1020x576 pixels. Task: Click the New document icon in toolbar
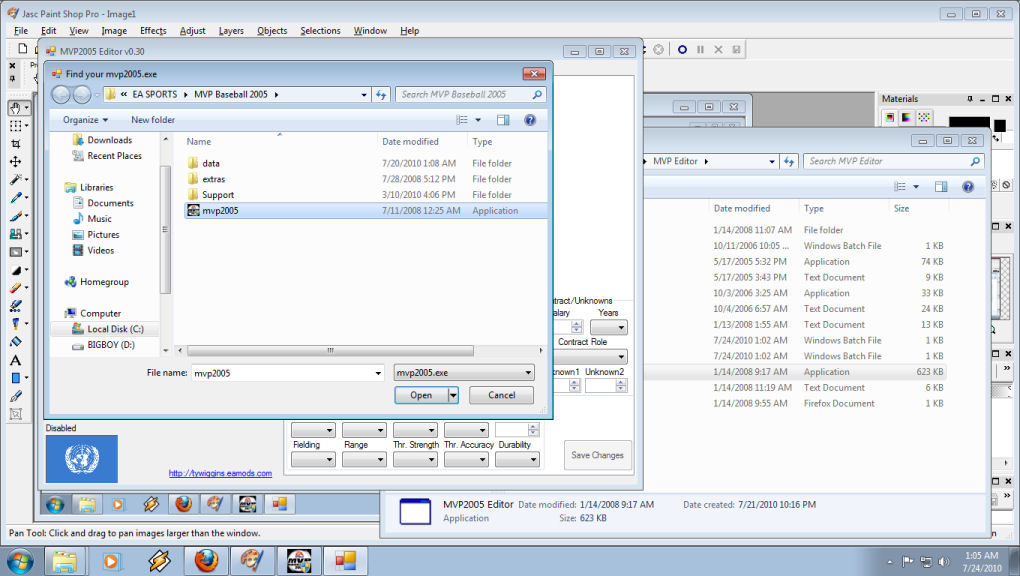pyautogui.click(x=23, y=49)
